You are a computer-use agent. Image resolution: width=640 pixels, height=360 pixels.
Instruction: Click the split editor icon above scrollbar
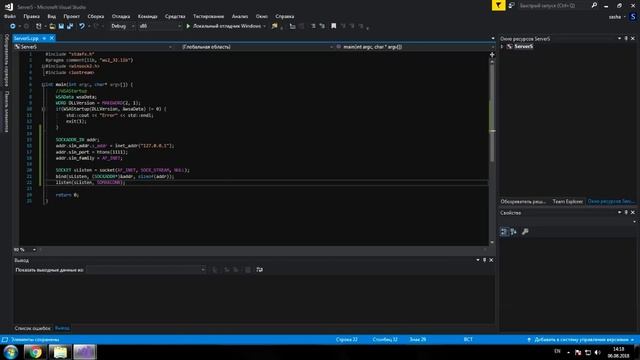492,55
